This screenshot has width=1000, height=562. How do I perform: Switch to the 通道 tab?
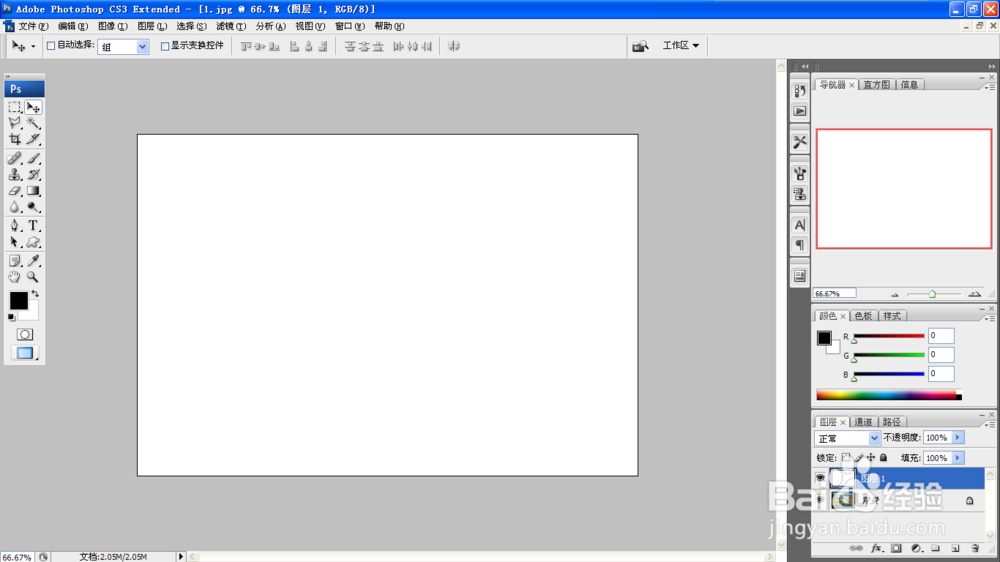(x=863, y=422)
